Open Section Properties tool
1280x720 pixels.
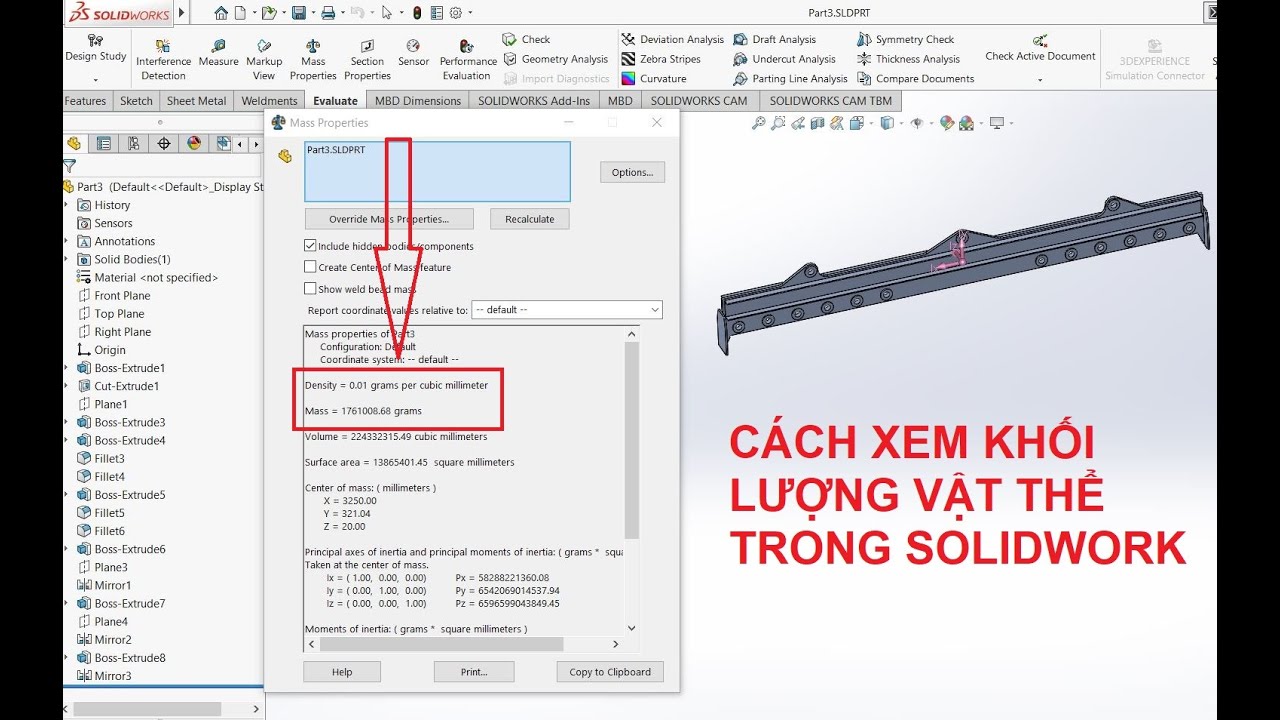point(367,60)
